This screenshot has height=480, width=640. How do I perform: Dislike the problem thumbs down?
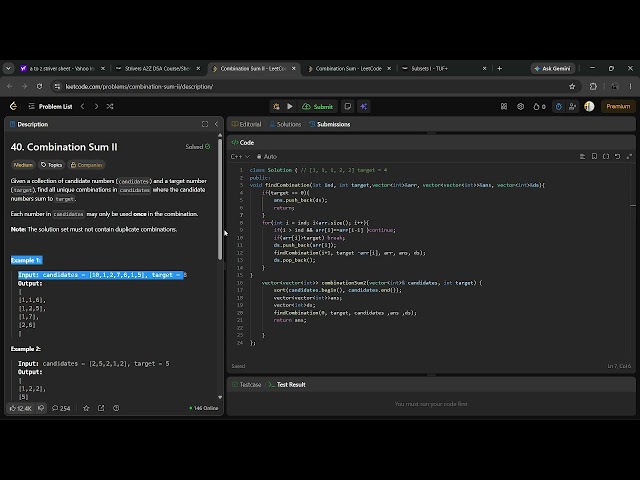click(x=41, y=408)
